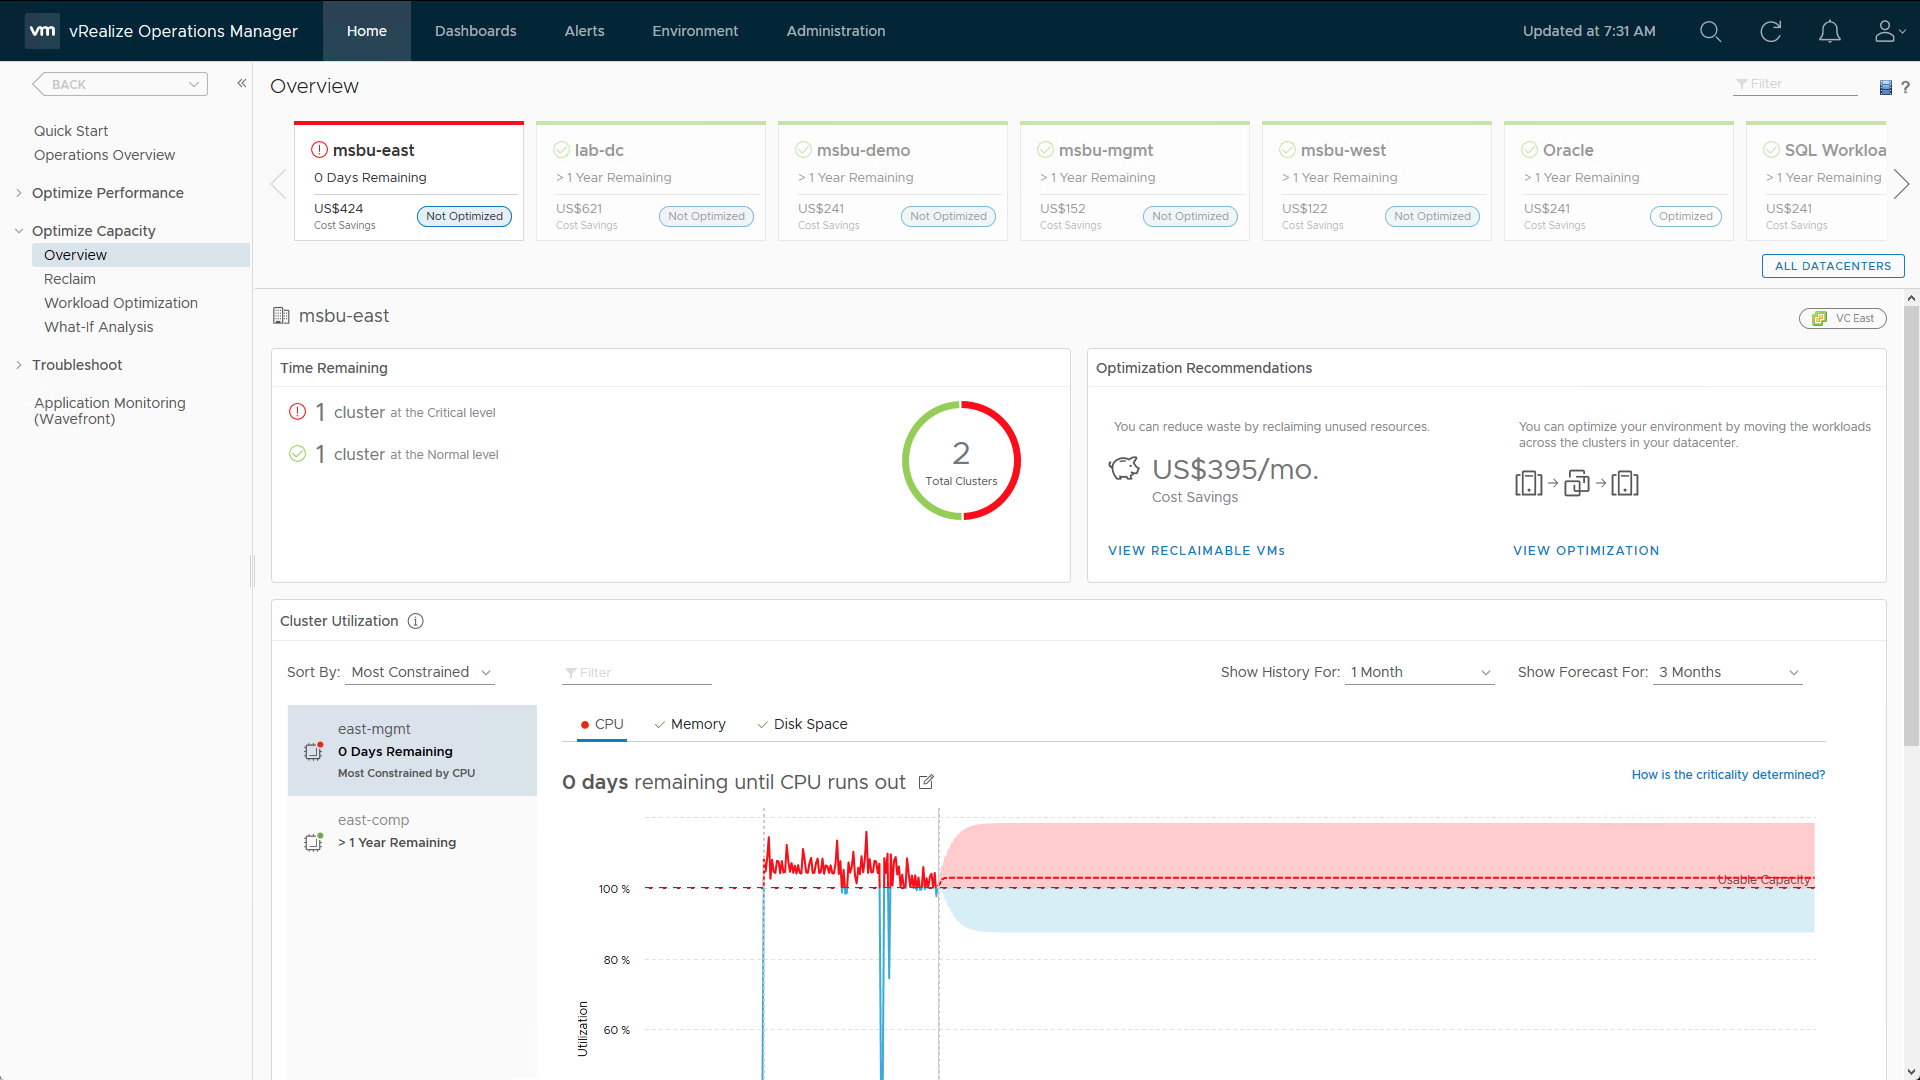Collapse Optimize Capacity section
This screenshot has height=1080, width=1920.
[19, 231]
